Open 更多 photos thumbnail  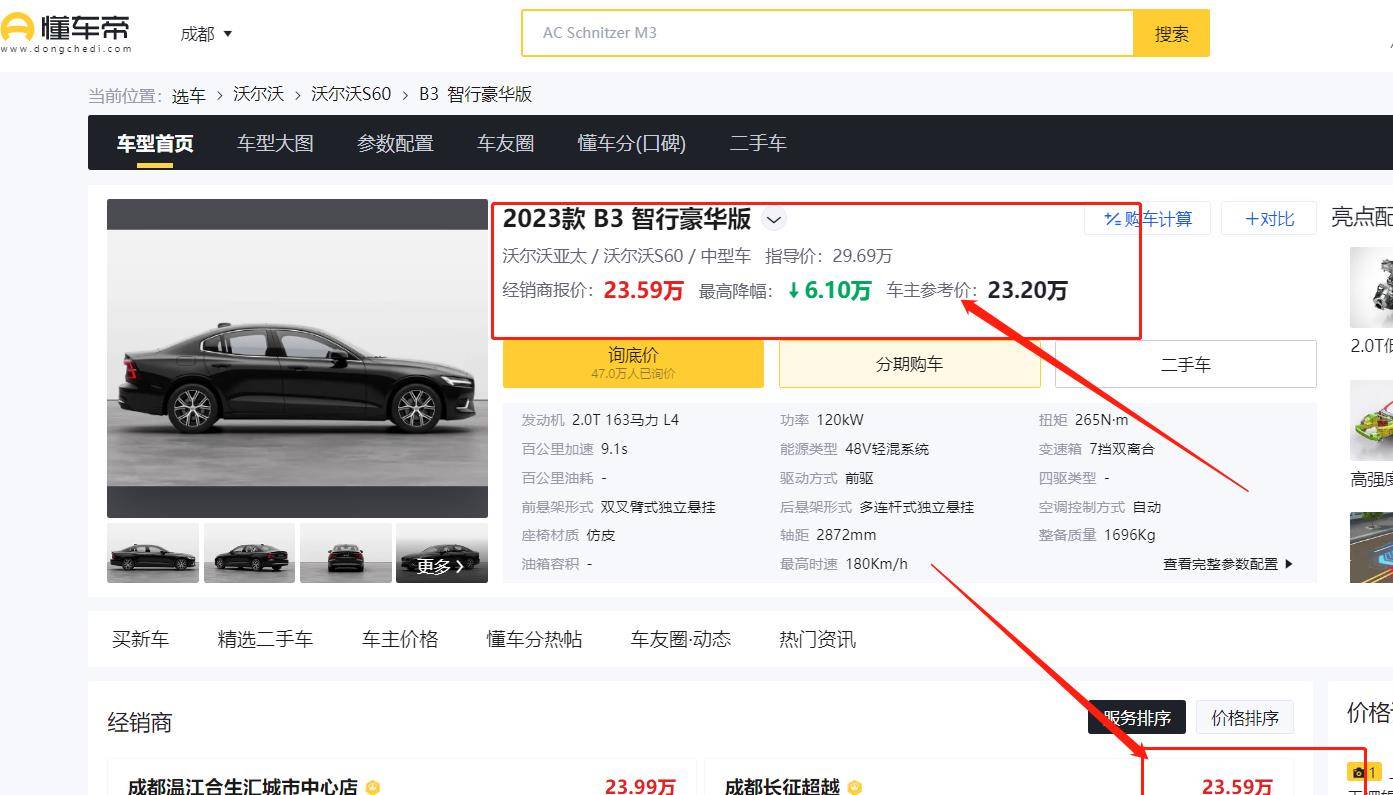[x=442, y=553]
